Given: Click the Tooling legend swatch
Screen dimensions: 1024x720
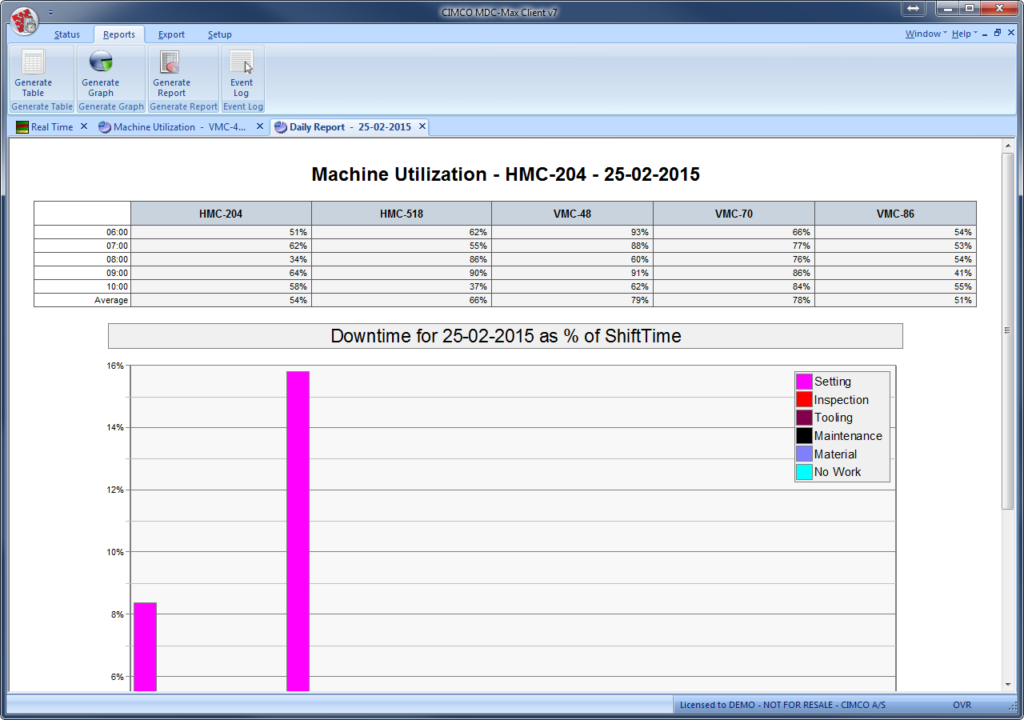Looking at the screenshot, I should tap(804, 417).
